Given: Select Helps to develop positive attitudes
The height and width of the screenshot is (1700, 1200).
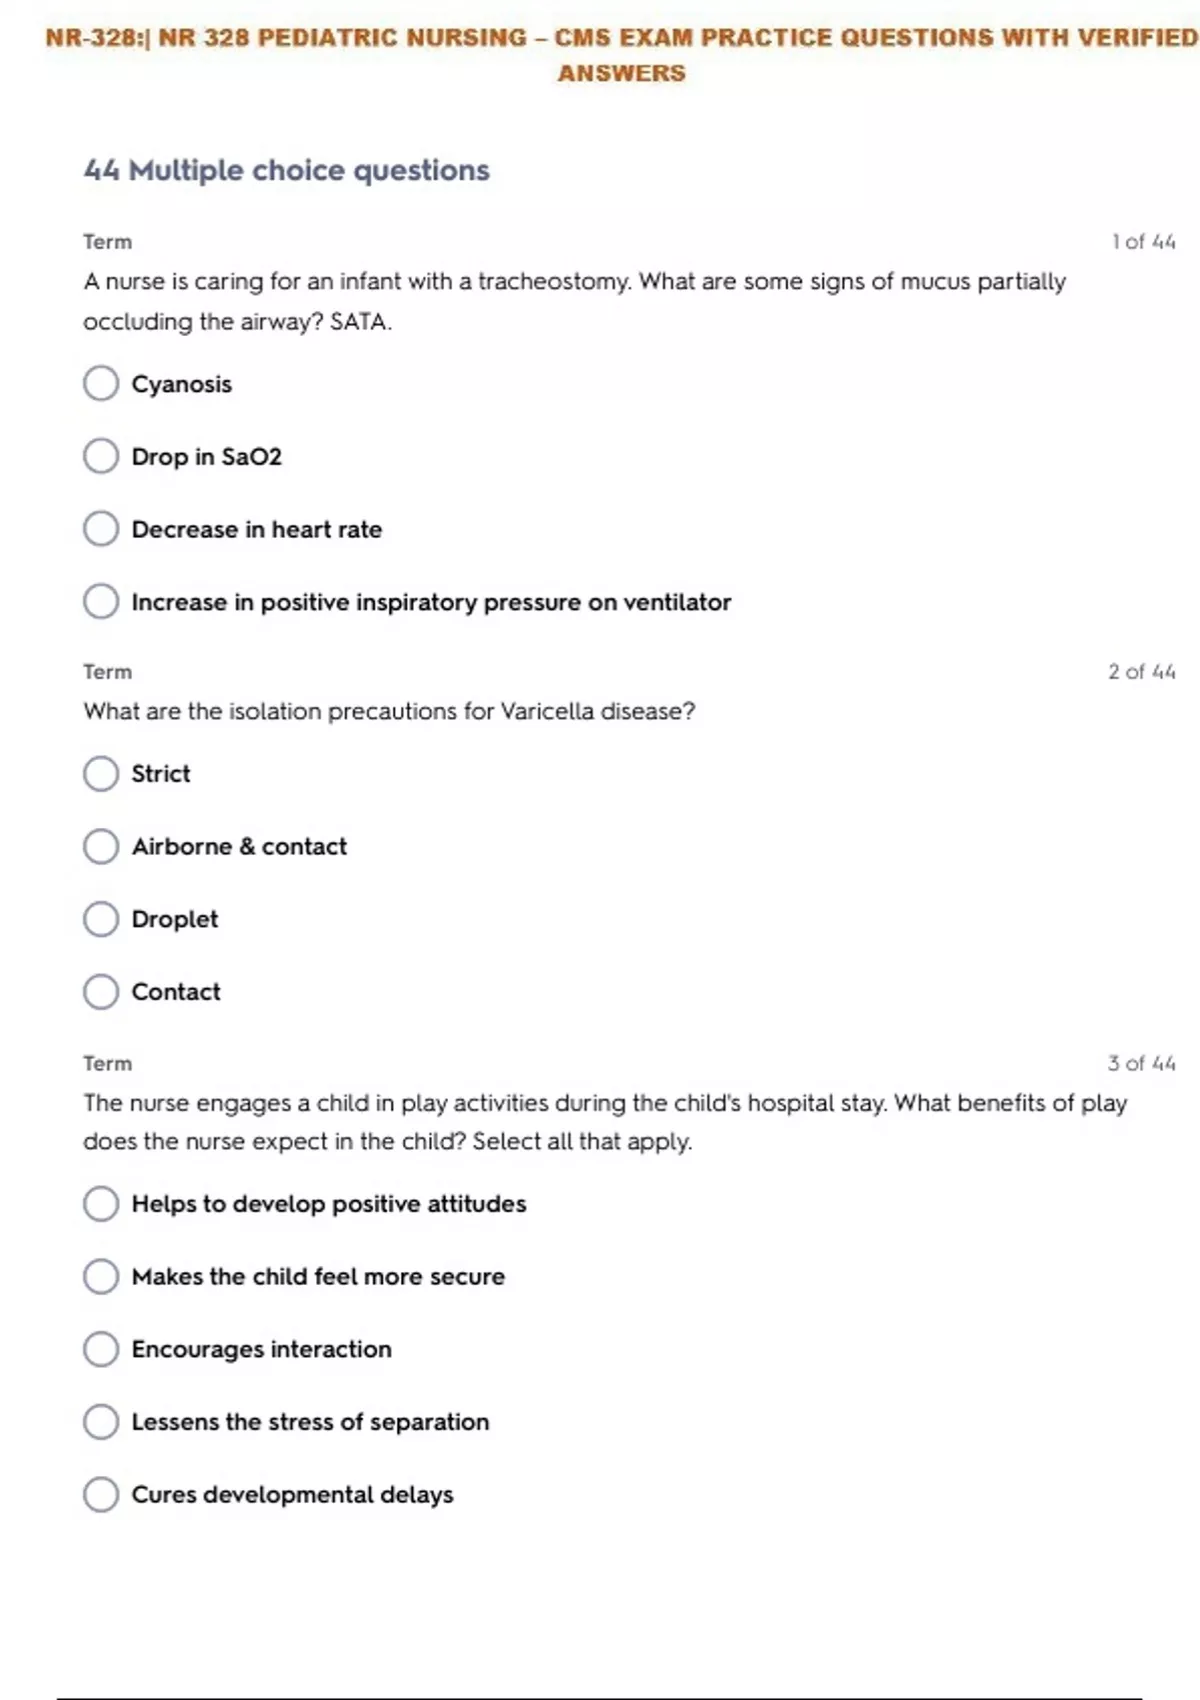Looking at the screenshot, I should (x=101, y=1204).
